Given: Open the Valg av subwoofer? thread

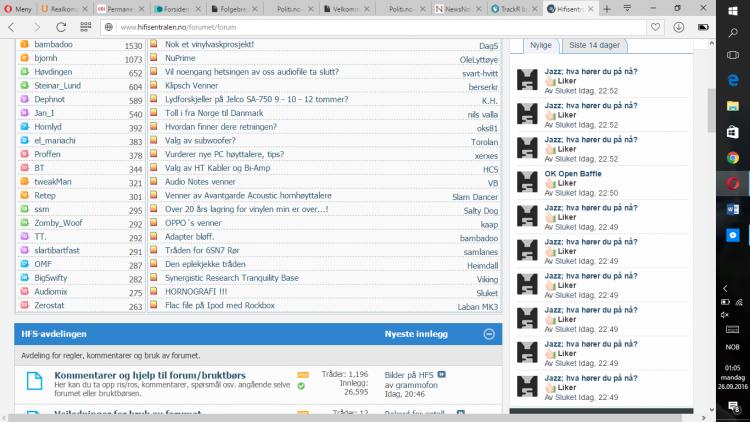Looking at the screenshot, I should point(200,141).
